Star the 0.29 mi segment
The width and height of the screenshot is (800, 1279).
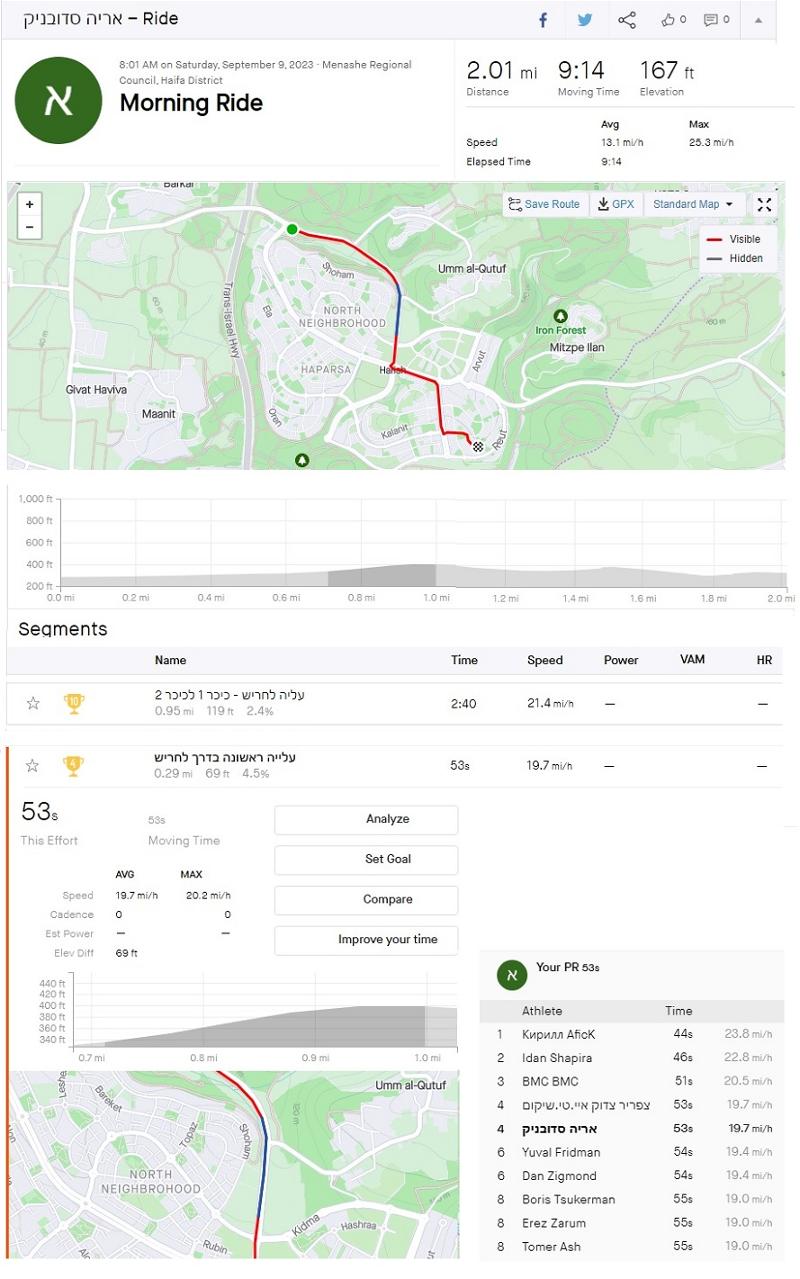[x=33, y=765]
